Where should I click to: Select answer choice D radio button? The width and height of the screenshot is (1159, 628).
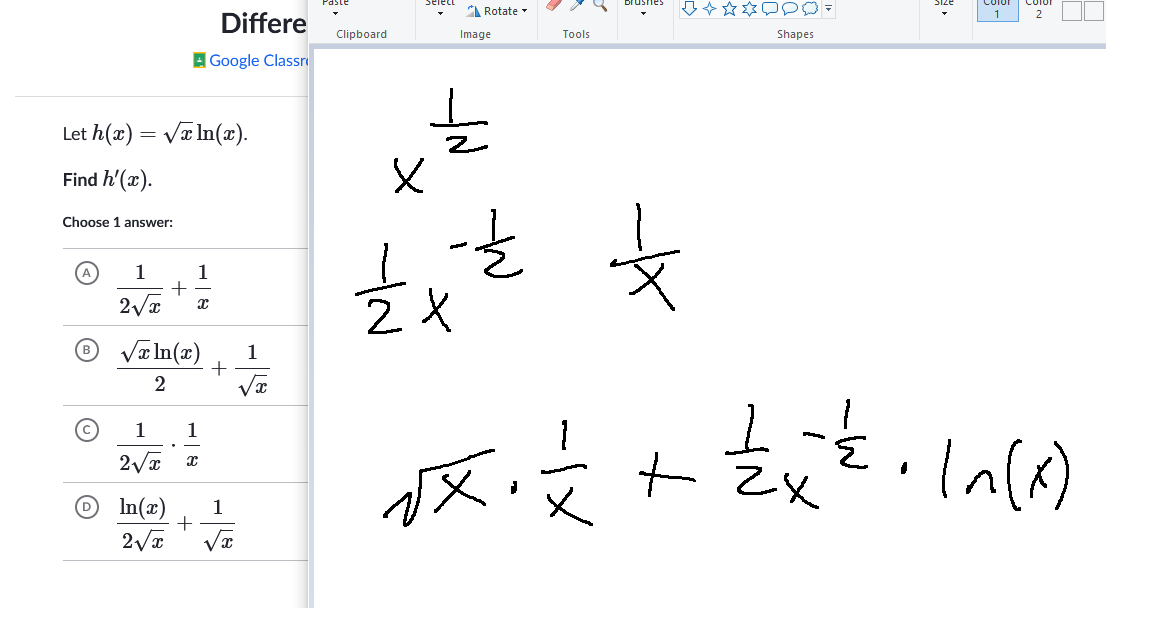(86, 507)
